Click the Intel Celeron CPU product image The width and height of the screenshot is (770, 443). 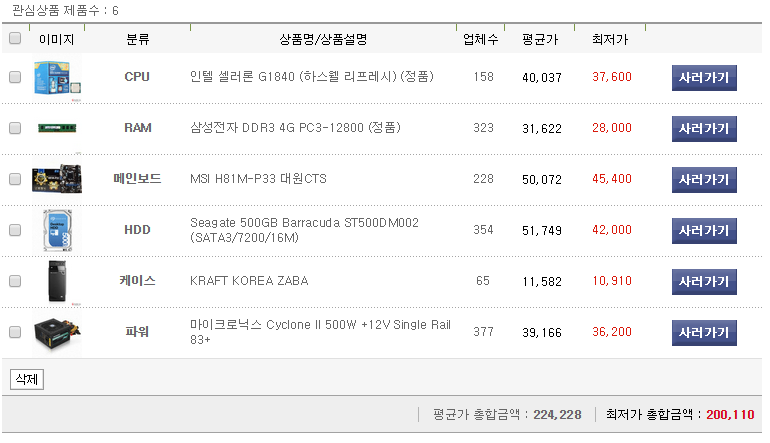(x=57, y=77)
